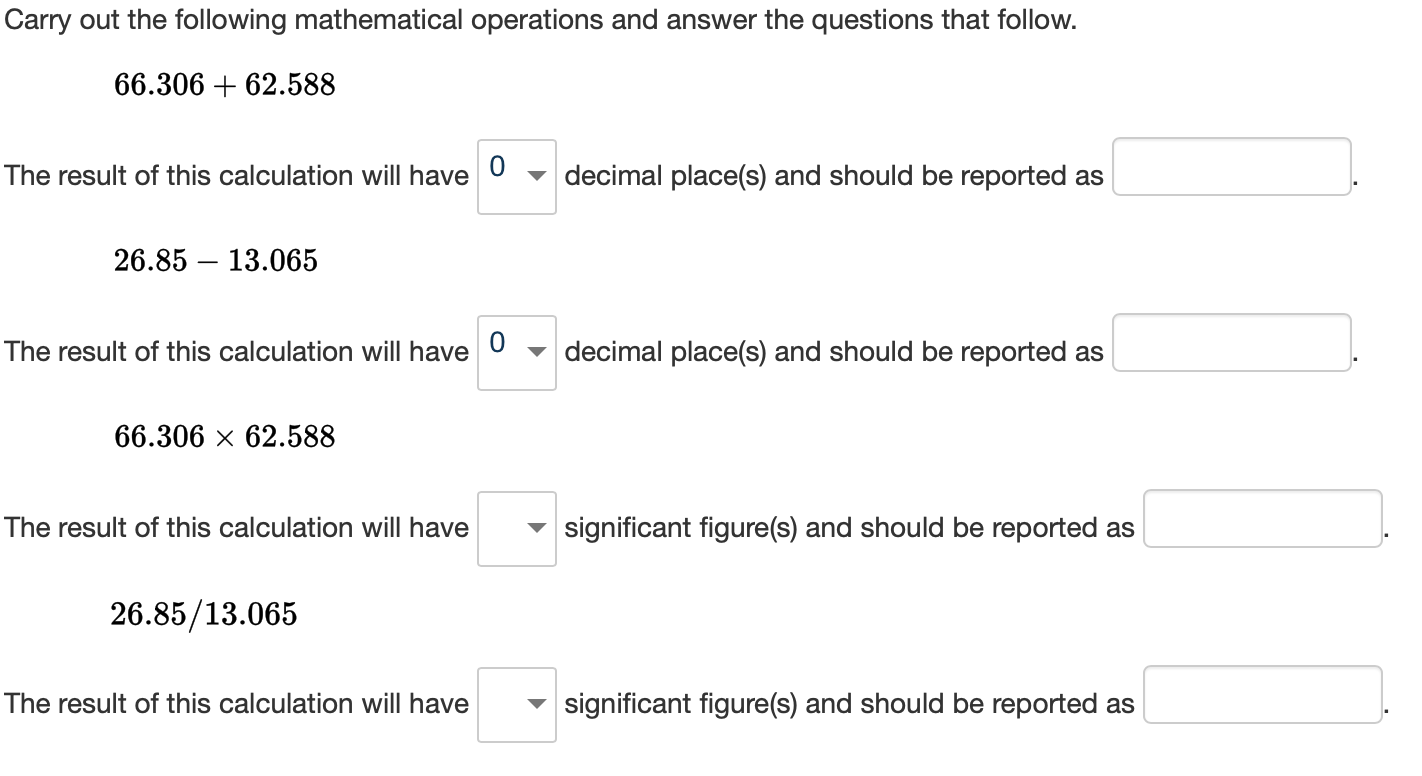Click the answer box for the subtraction result
1422x776 pixels.
coord(1230,344)
